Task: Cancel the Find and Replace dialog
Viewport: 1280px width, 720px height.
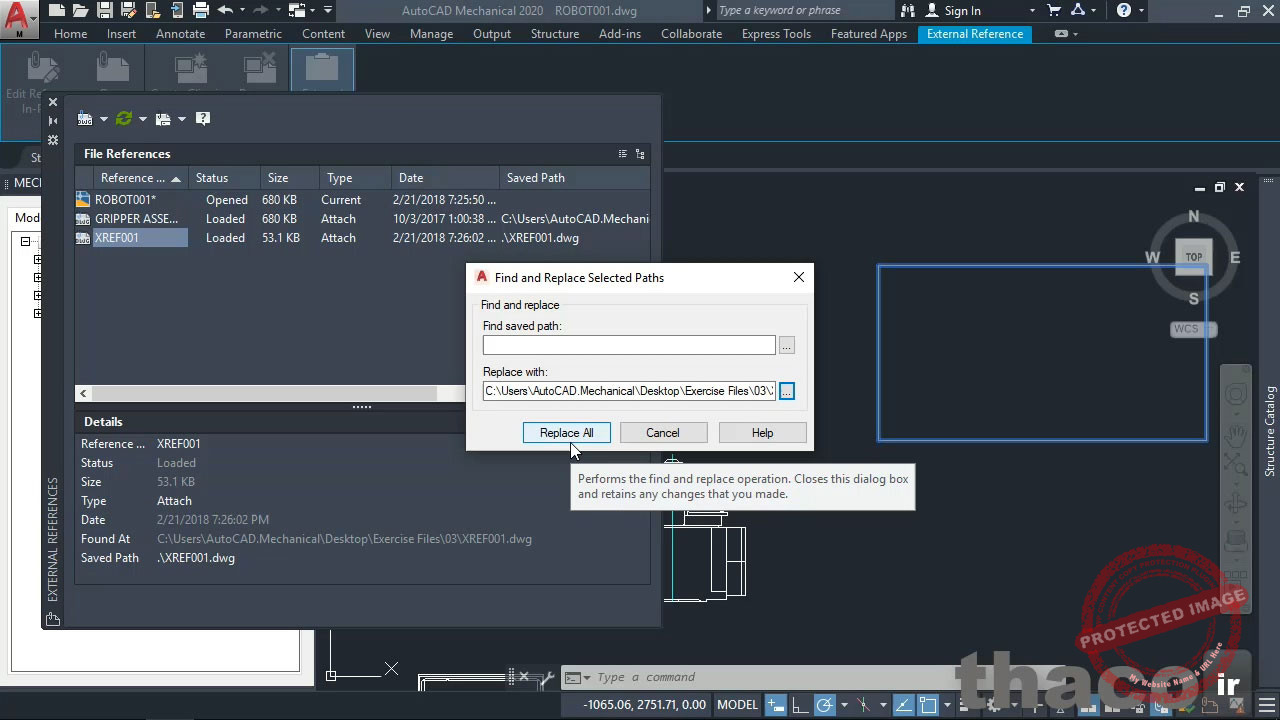Action: click(x=663, y=433)
